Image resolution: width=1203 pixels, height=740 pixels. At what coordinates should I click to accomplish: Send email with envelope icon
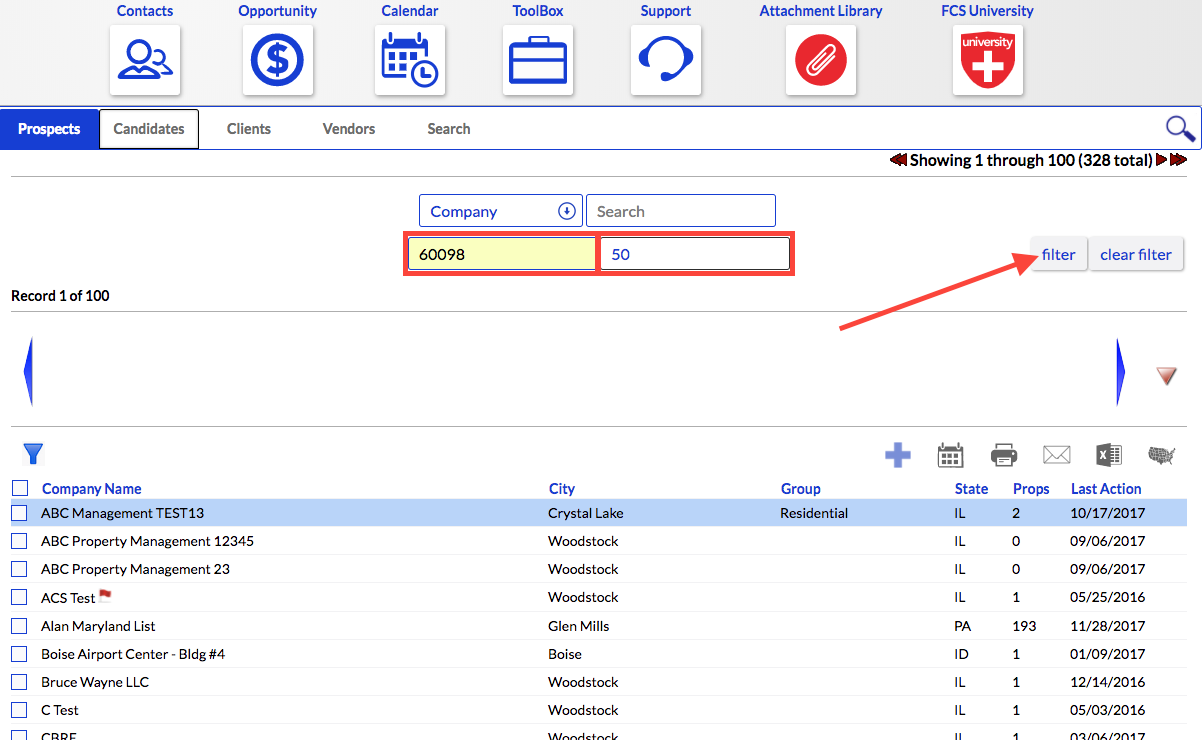coord(1057,456)
